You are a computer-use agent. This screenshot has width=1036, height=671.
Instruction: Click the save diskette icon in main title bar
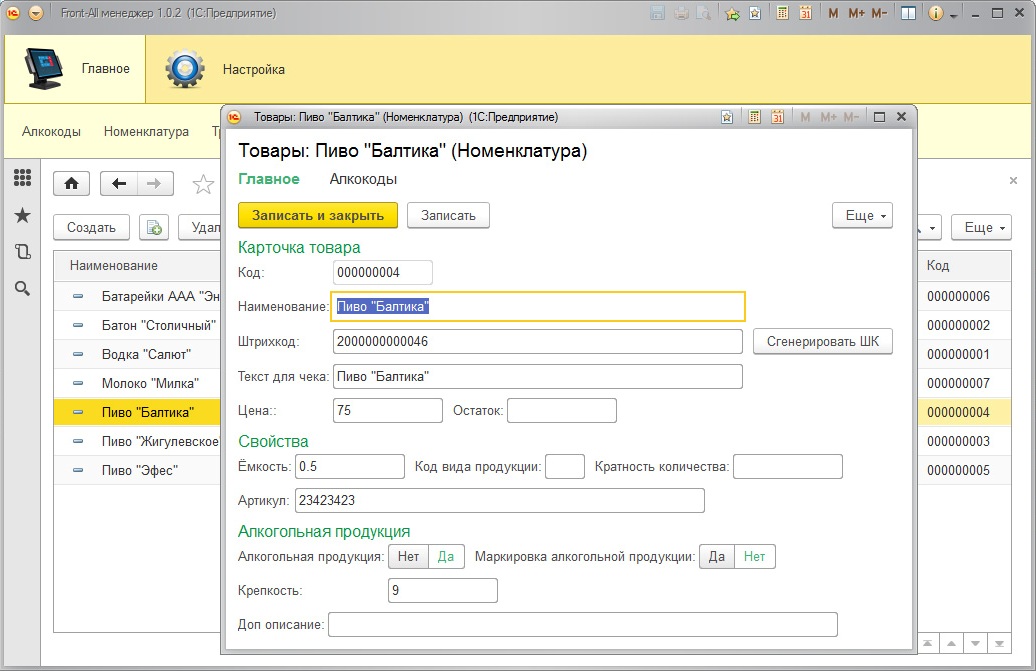[657, 13]
